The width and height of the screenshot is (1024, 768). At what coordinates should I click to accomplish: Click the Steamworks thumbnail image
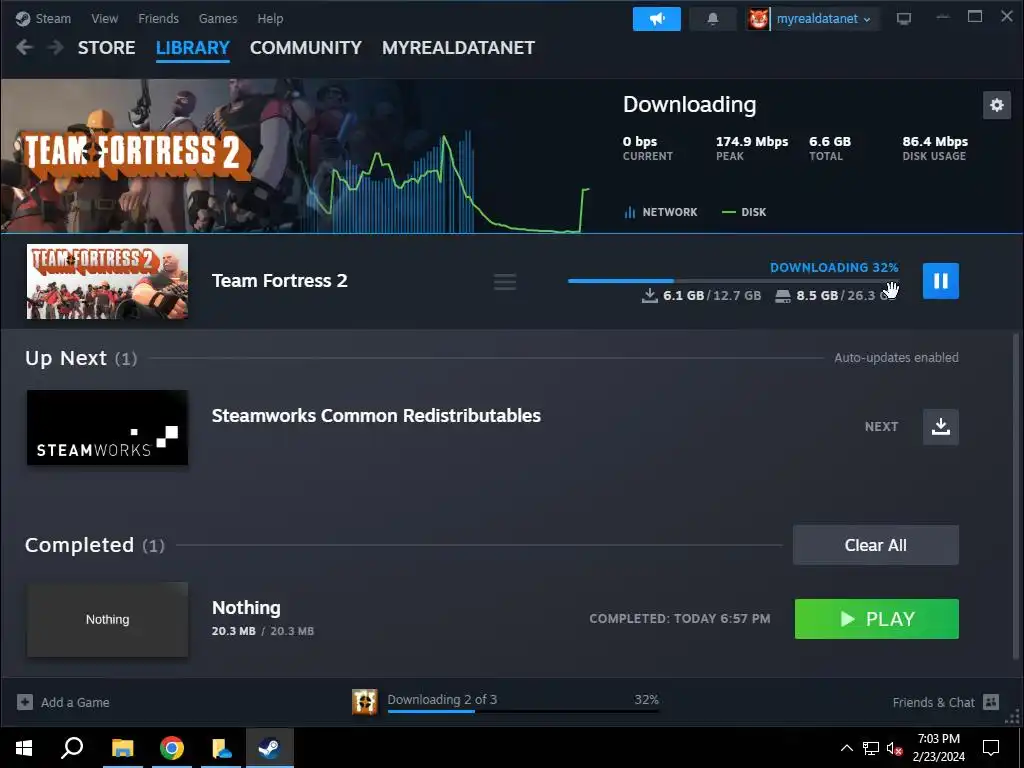tap(107, 428)
